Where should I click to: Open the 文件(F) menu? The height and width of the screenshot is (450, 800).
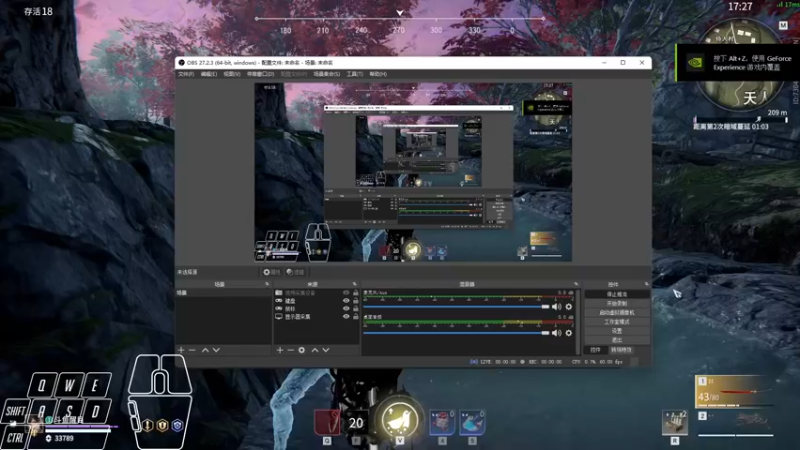coord(186,74)
